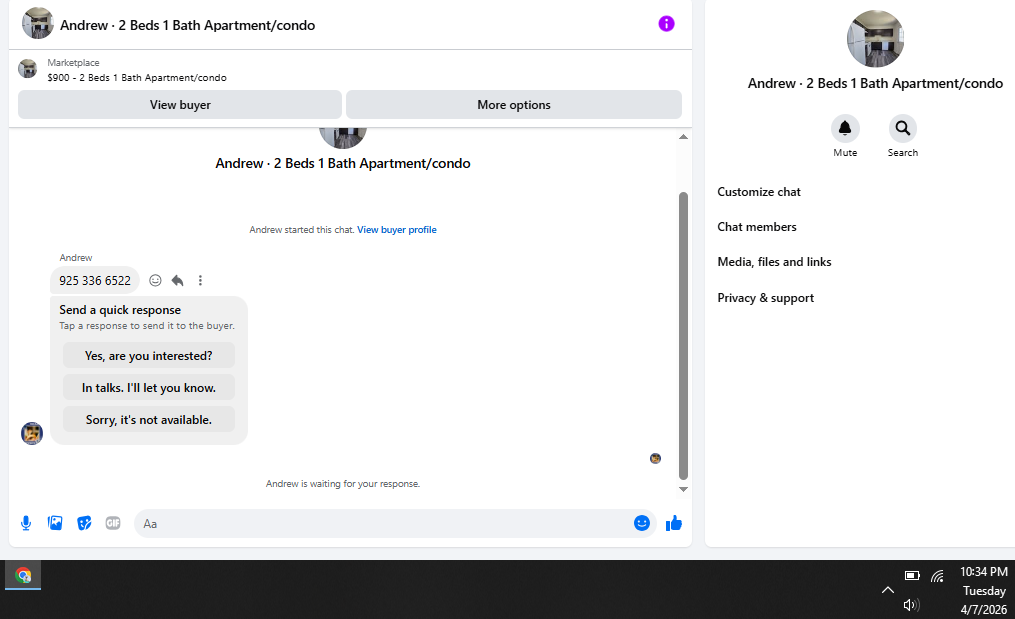
Task: Open the emoji picker in message box
Action: click(x=641, y=523)
